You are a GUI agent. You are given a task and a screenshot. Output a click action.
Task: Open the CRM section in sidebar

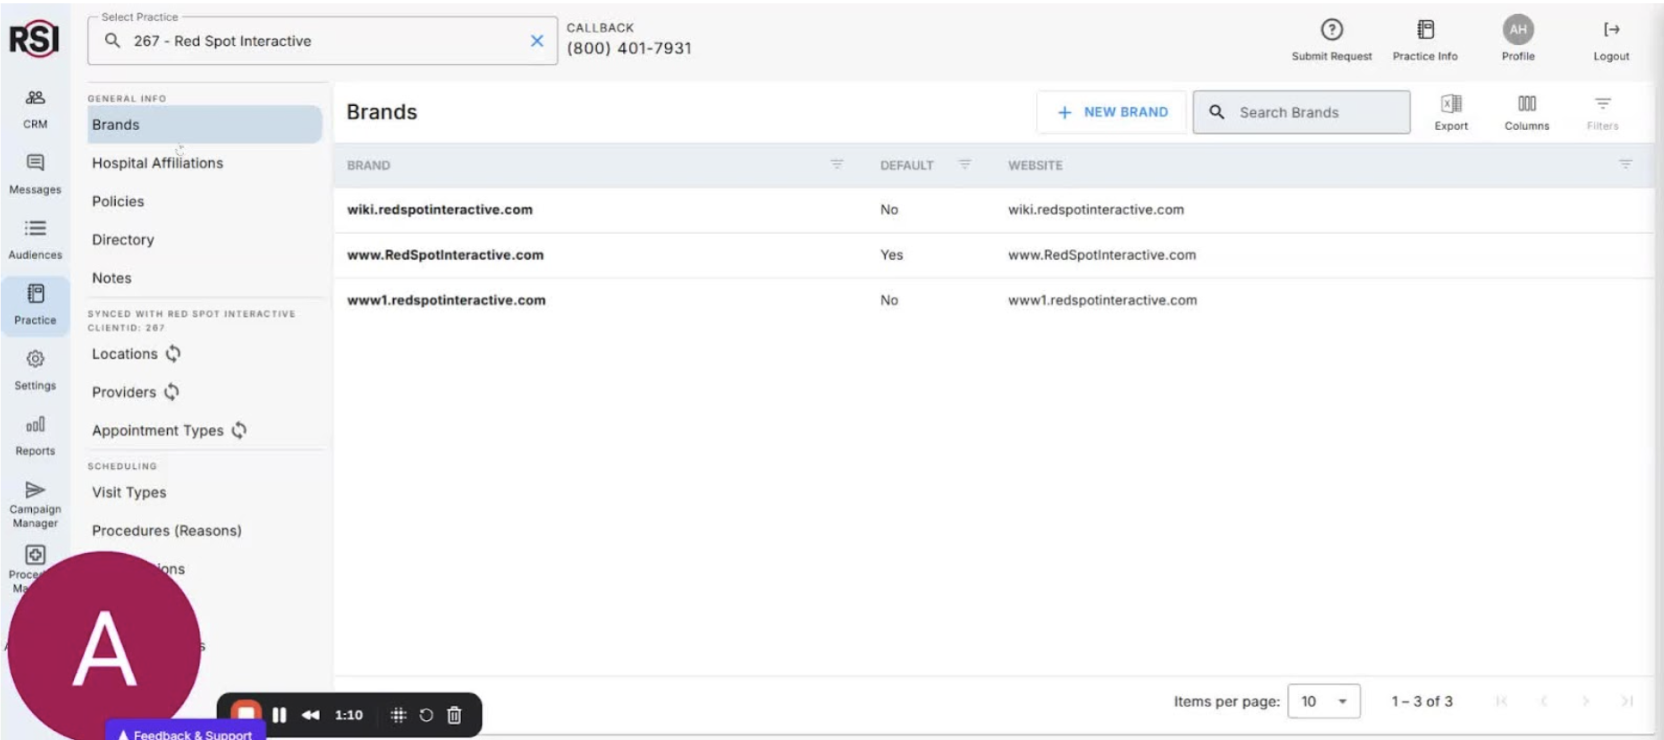tap(35, 108)
